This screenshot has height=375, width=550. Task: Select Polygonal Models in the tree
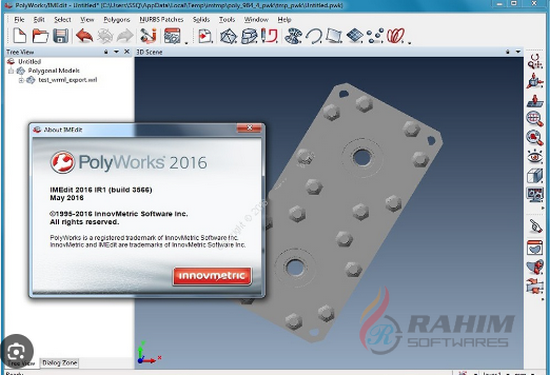[54, 71]
